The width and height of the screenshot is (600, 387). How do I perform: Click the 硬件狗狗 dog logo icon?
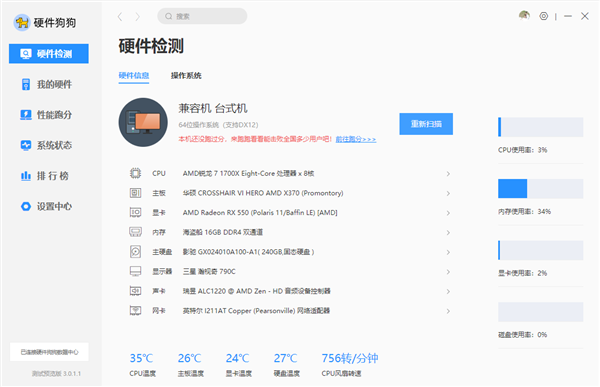(22, 23)
